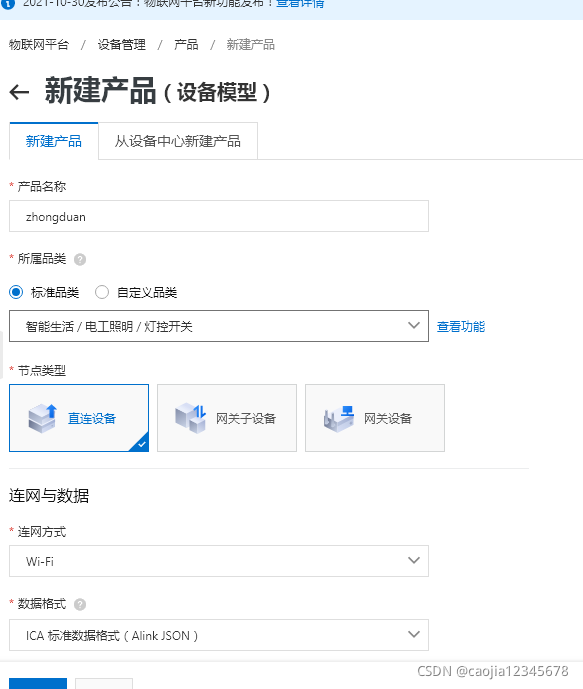Viewport: 583px width, 689px height.
Task: Switch to the 新建产品 tab
Action: (x=54, y=141)
